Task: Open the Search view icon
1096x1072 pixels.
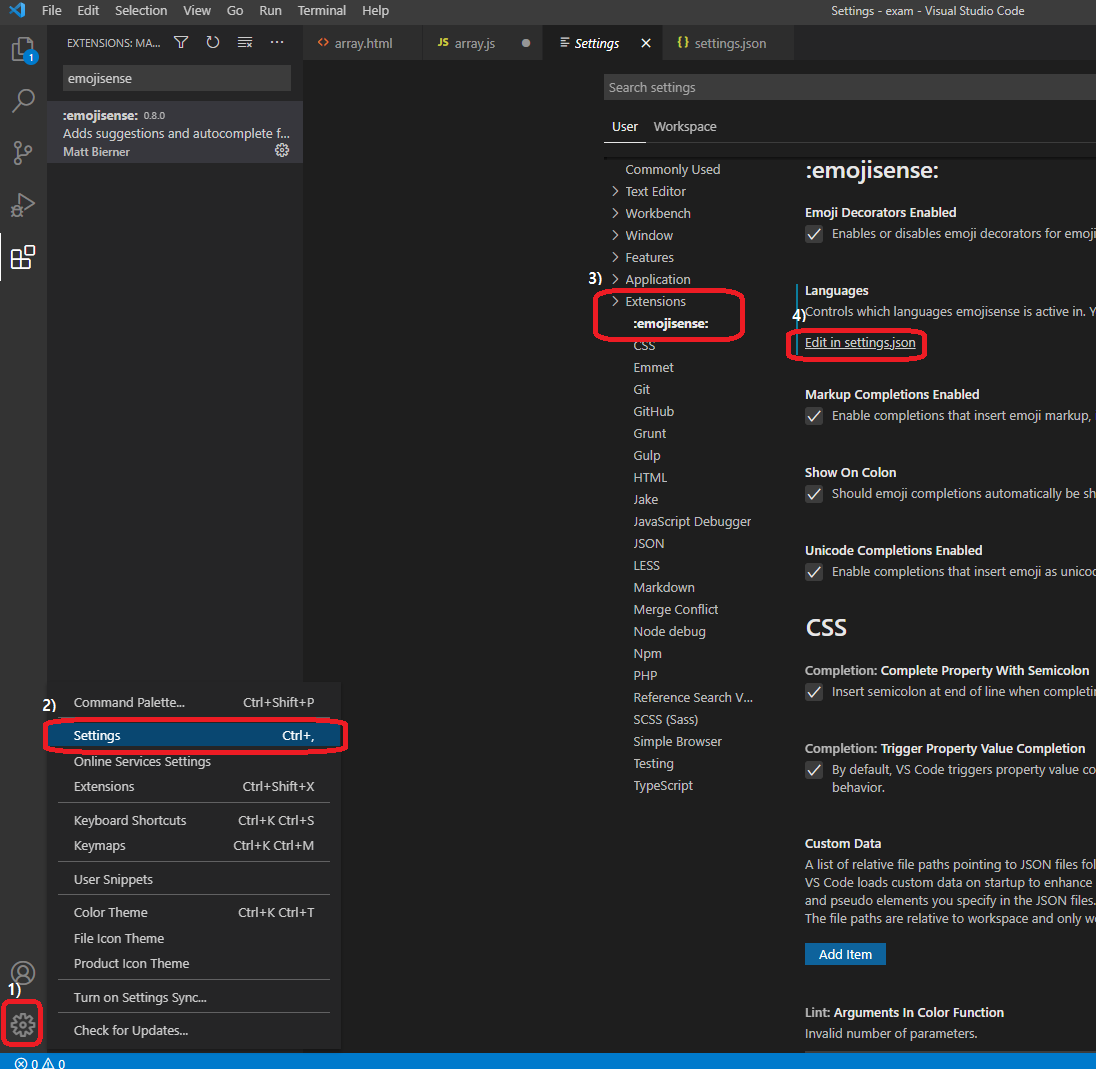Action: click(x=23, y=101)
